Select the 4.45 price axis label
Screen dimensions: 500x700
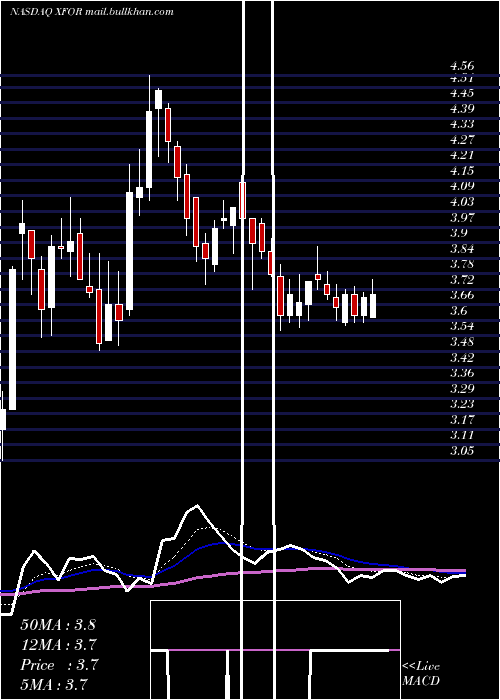click(x=462, y=93)
